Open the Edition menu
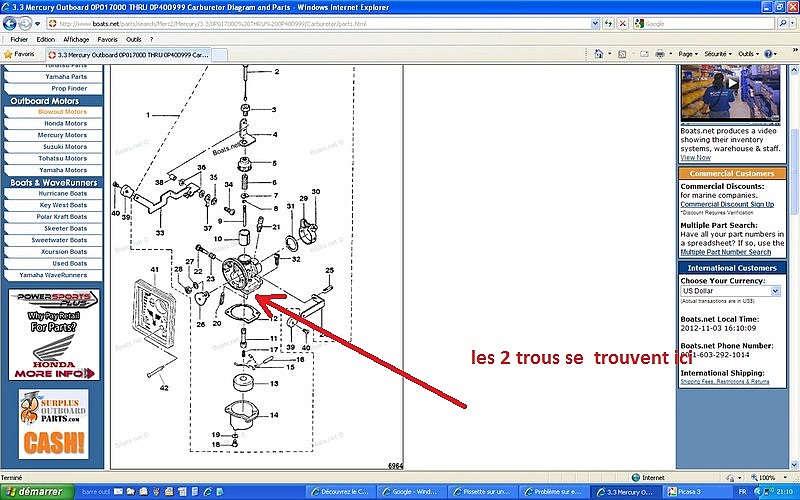This screenshot has width=800, height=500. pos(45,39)
